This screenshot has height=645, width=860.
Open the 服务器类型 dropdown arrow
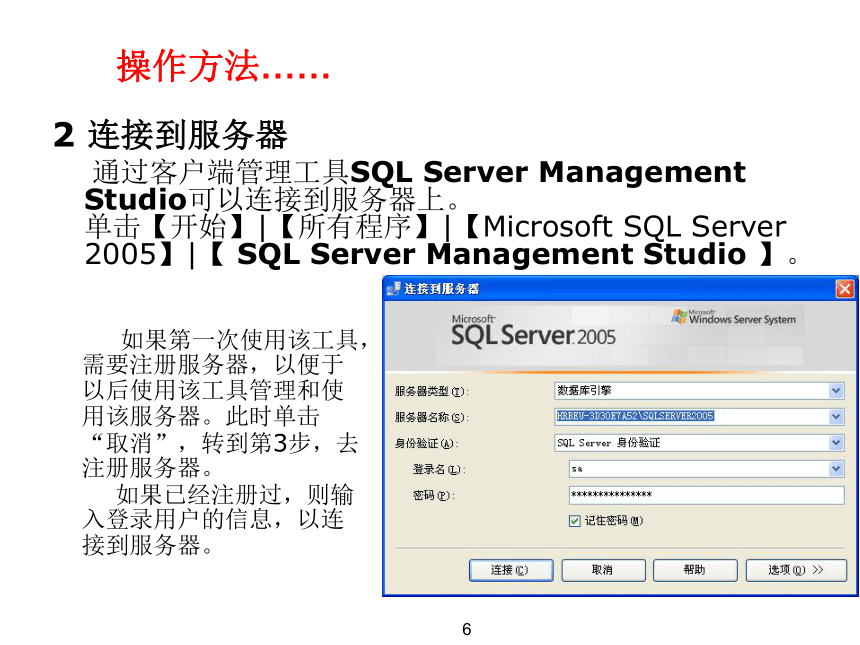836,391
